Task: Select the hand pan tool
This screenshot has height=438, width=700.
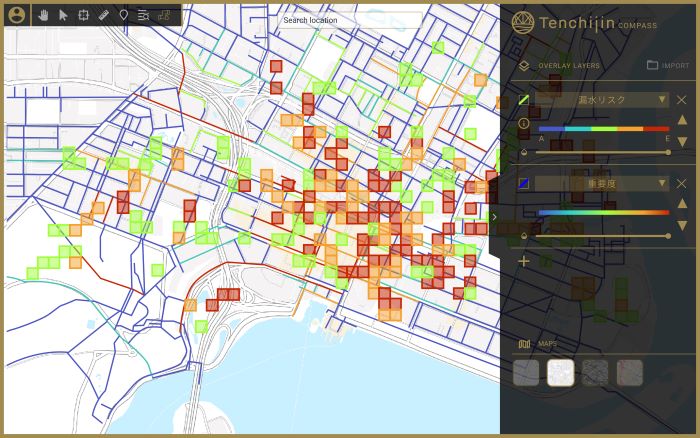Action: (x=44, y=16)
